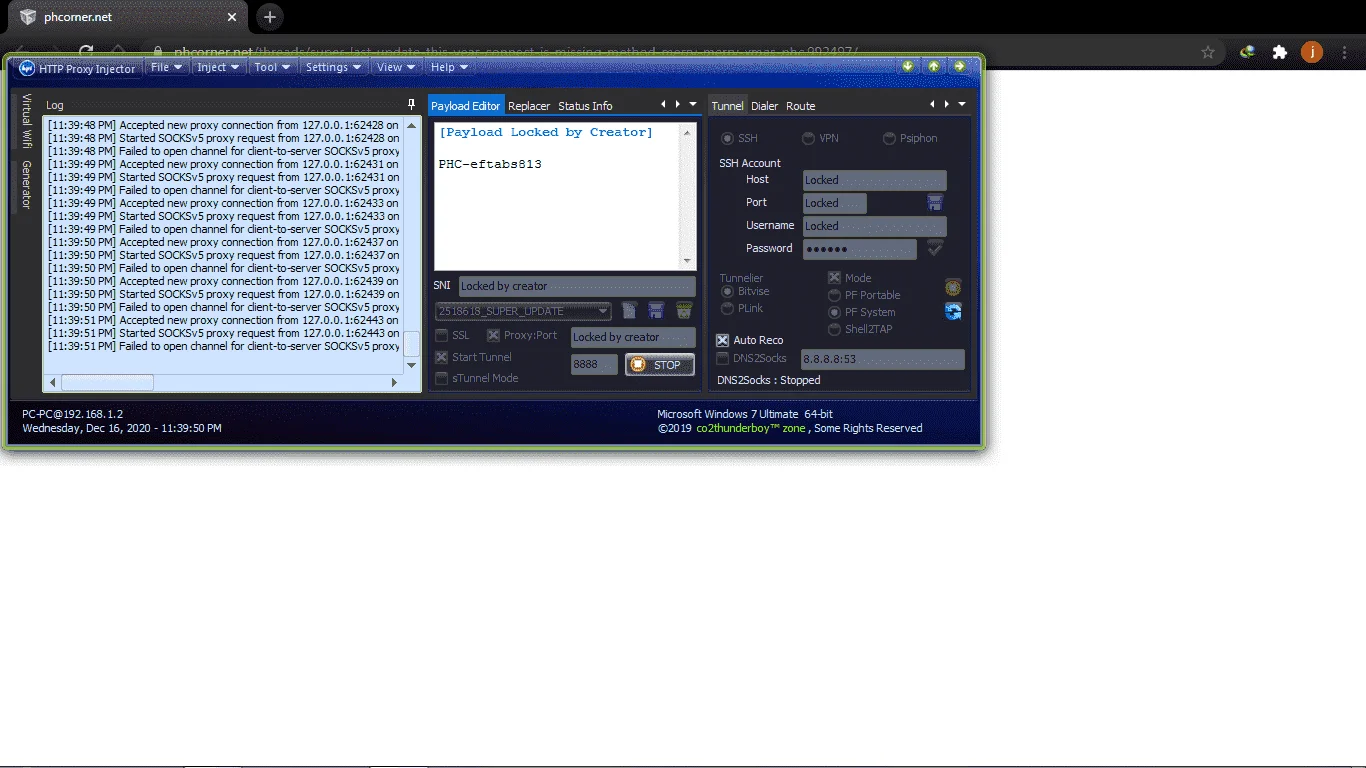This screenshot has height=768, width=1366.
Task: Click the green up-arrow button in title bar
Action: tap(933, 66)
